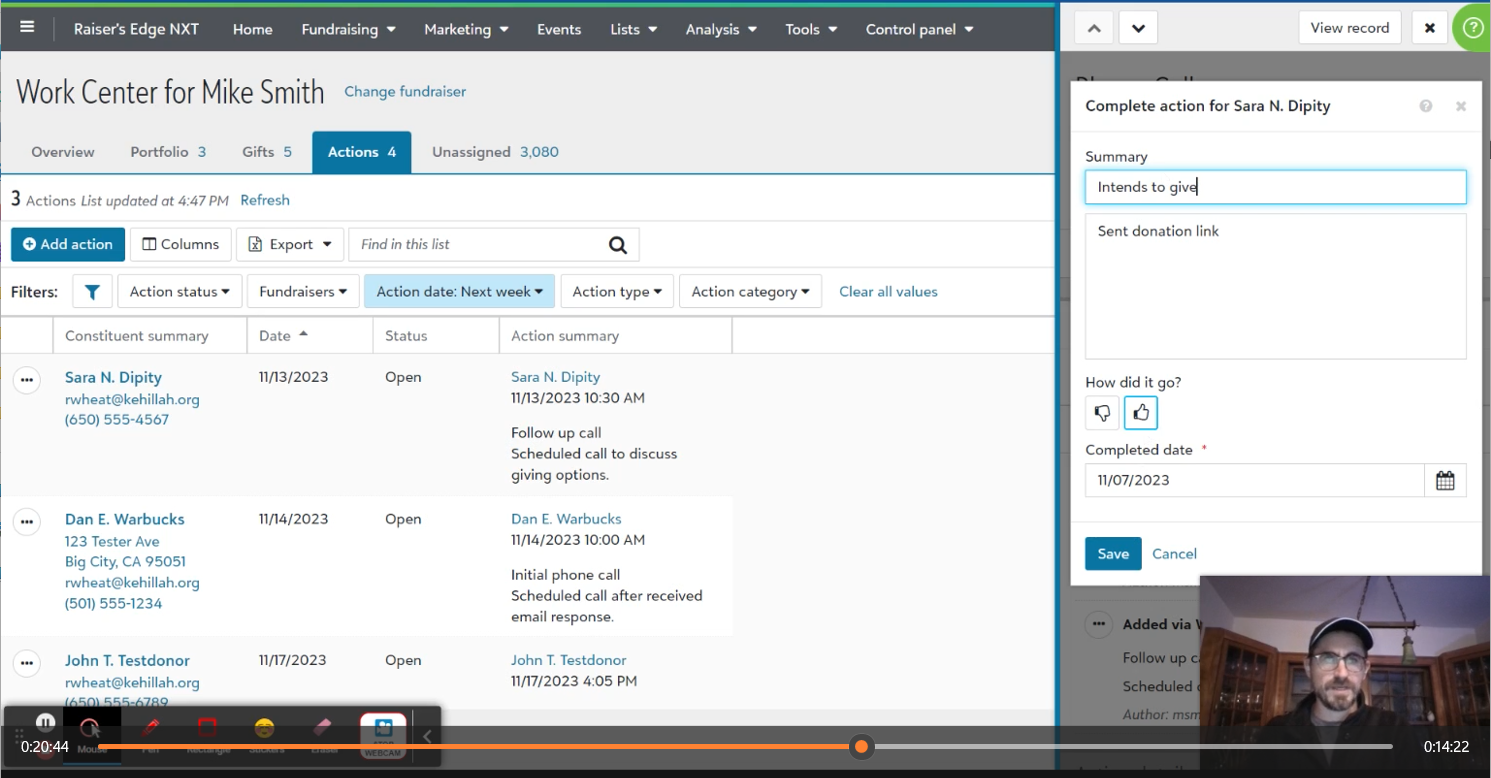This screenshot has height=778, width=1491.
Task: Close the Complete action dialog
Action: click(1460, 106)
